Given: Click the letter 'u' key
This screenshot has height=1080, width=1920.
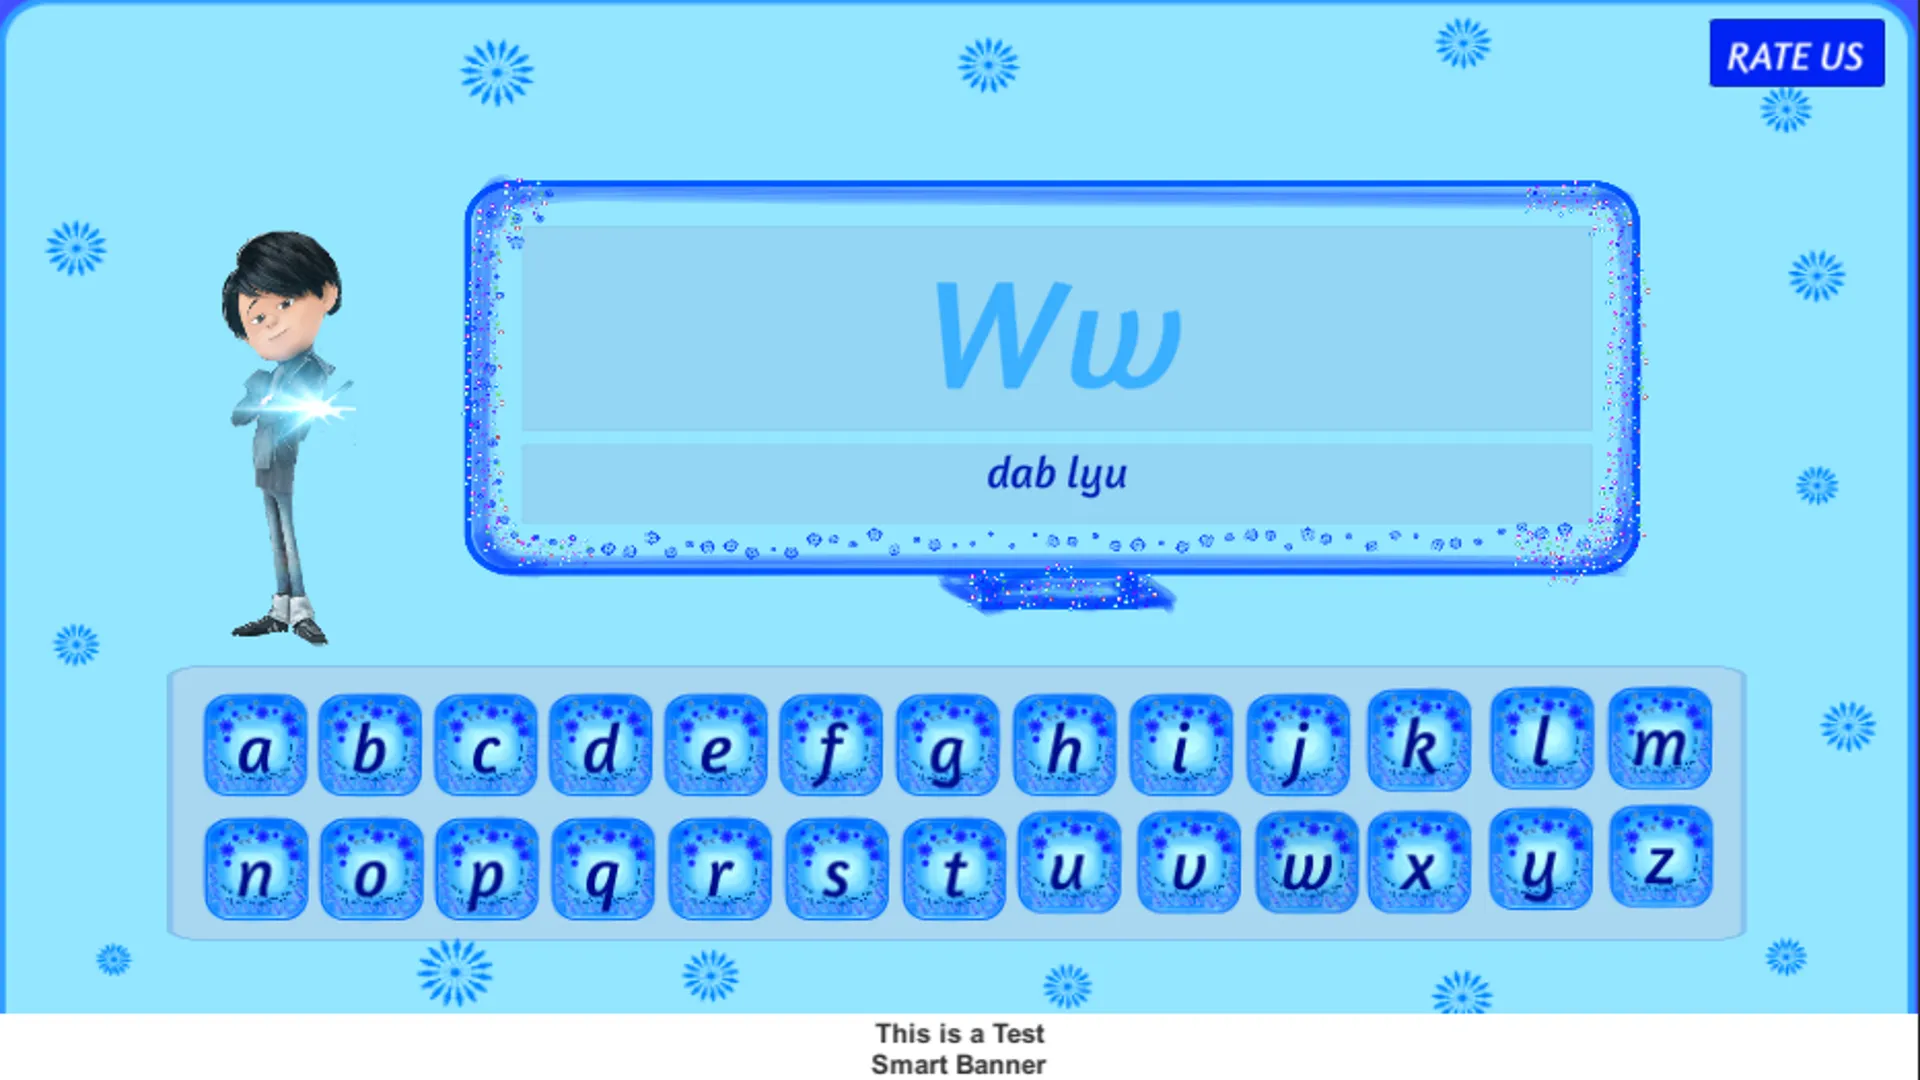Looking at the screenshot, I should point(1067,864).
